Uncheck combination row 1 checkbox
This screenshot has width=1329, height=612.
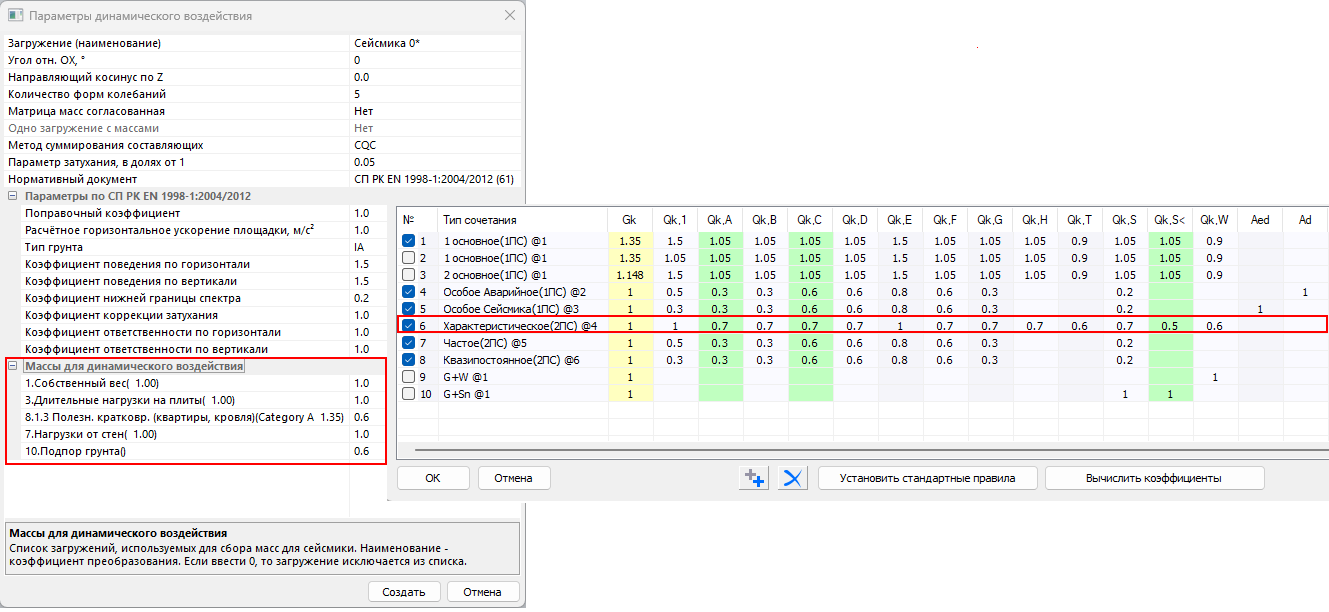[x=408, y=241]
